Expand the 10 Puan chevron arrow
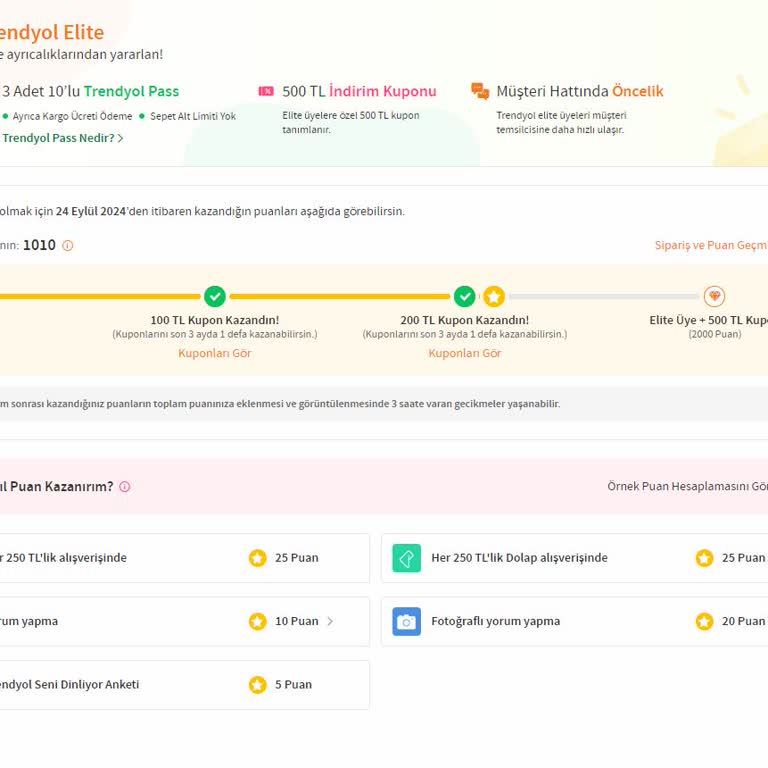 pyautogui.click(x=330, y=621)
